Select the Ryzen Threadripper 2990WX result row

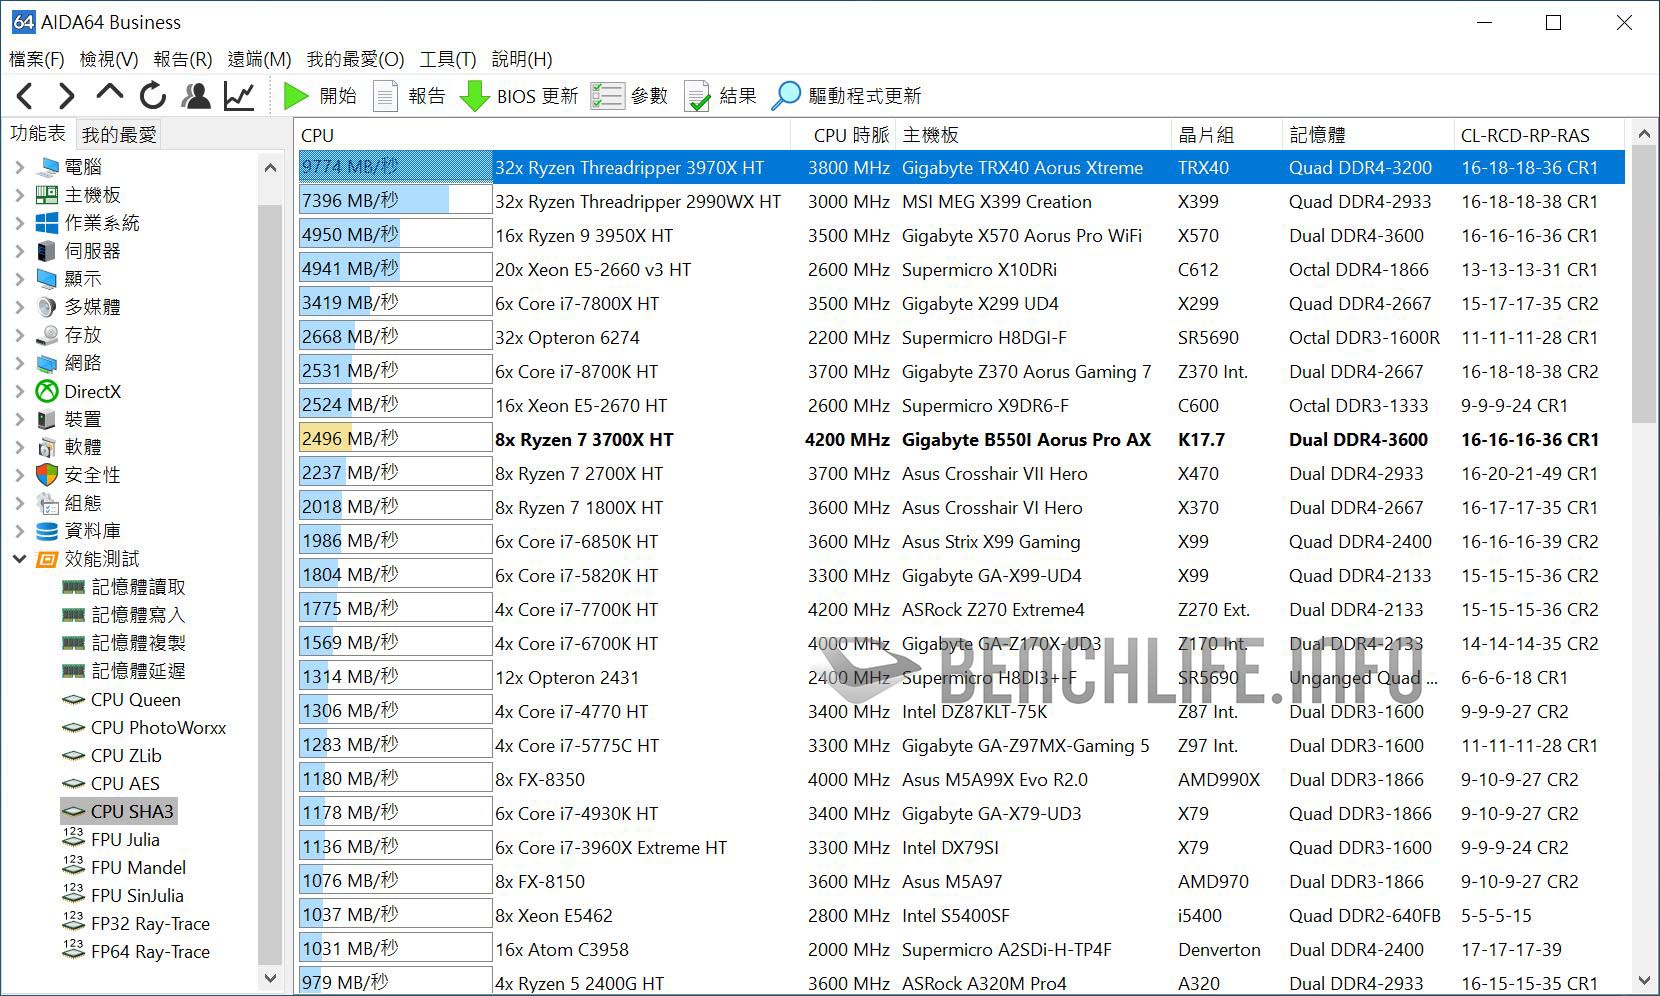point(638,202)
